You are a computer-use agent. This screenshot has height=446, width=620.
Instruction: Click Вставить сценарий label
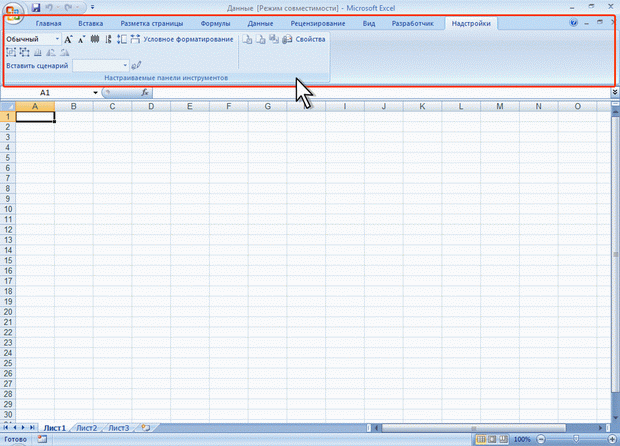[x=37, y=66]
